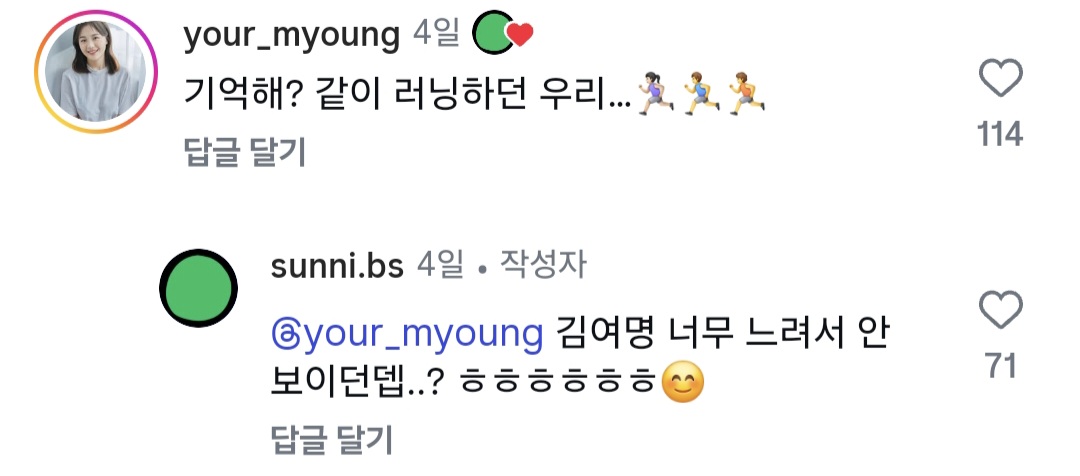Click 답글 달기 under your_myoung comment

245,152
